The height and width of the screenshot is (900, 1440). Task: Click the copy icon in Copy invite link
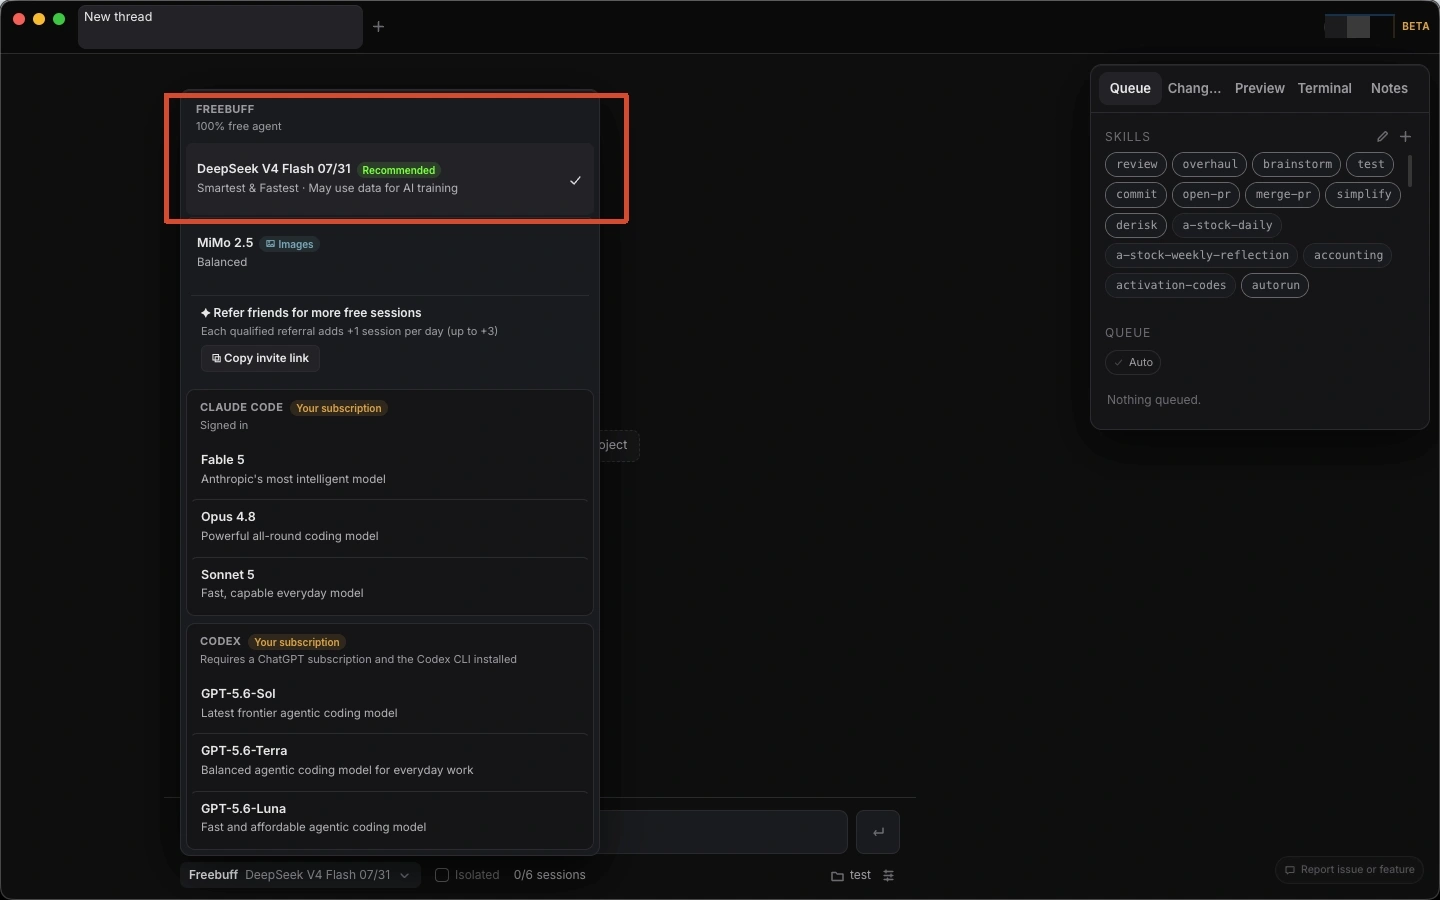coord(216,358)
